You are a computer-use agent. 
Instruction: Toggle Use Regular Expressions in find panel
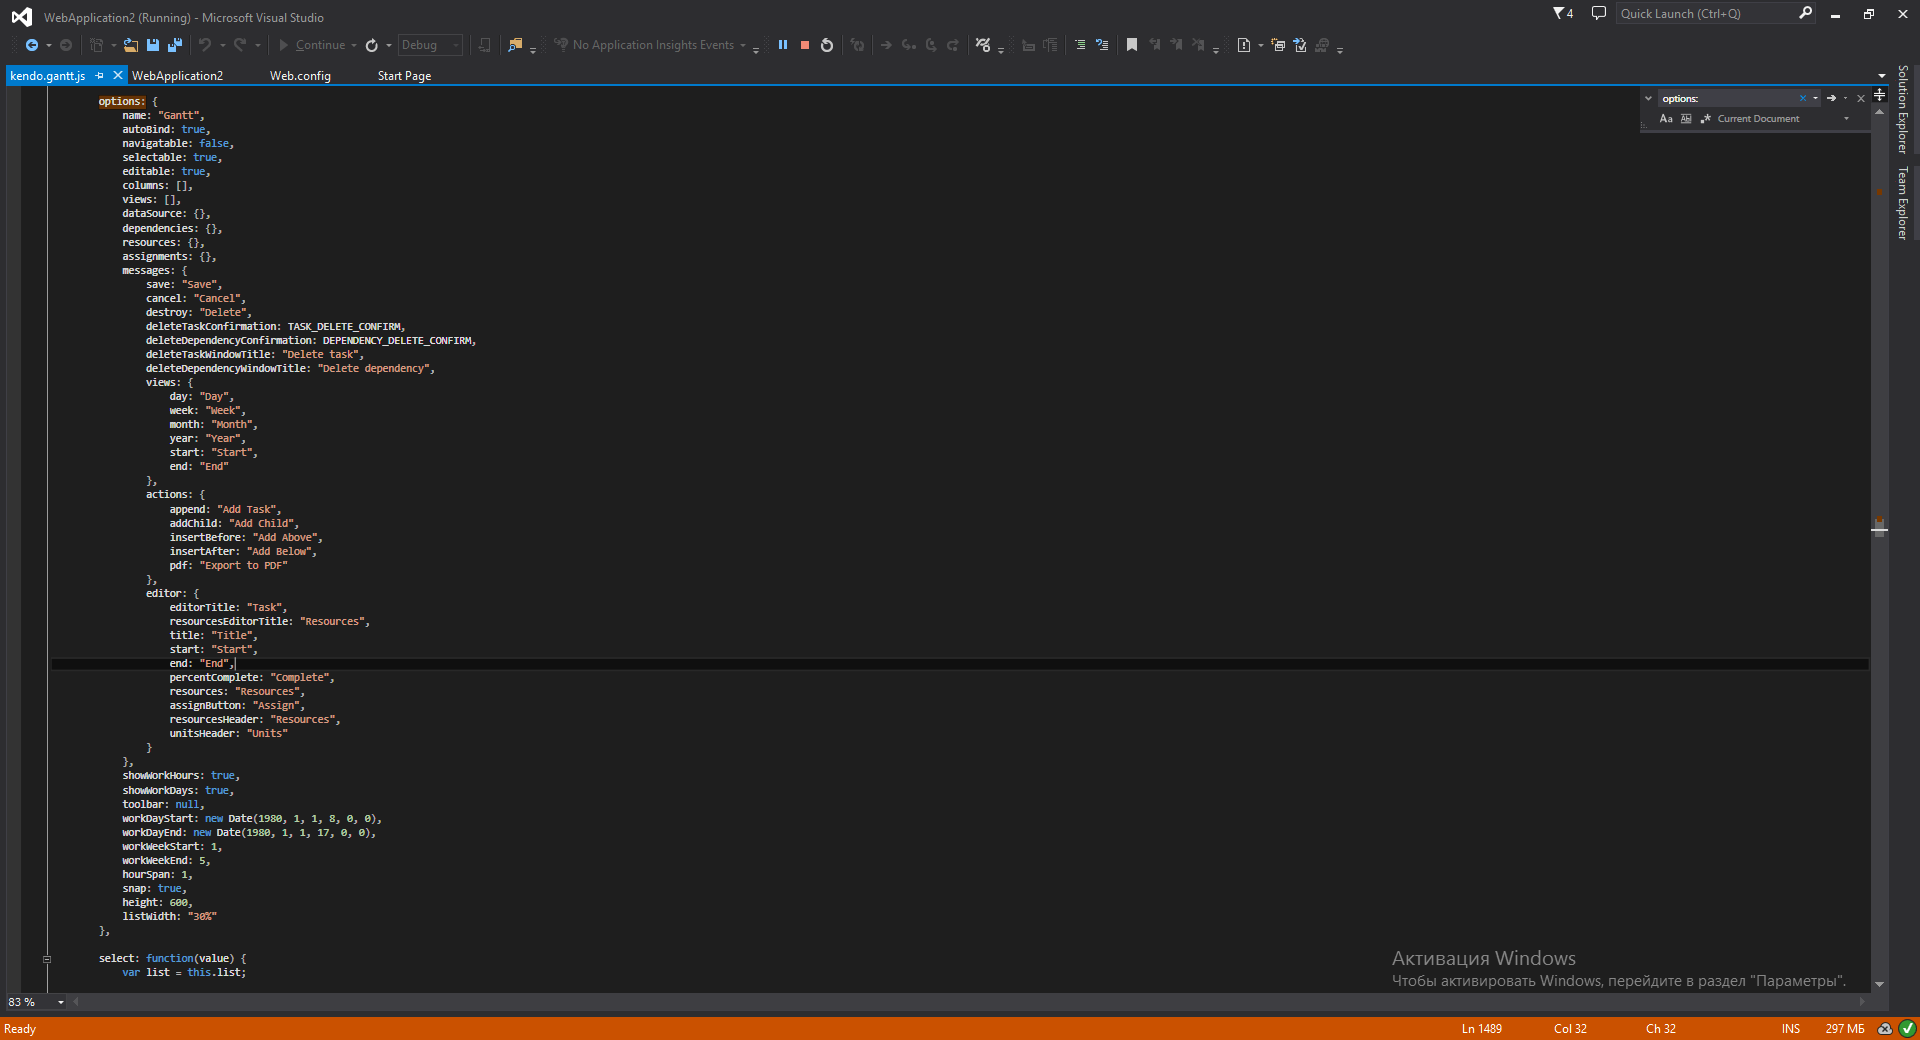(1706, 119)
